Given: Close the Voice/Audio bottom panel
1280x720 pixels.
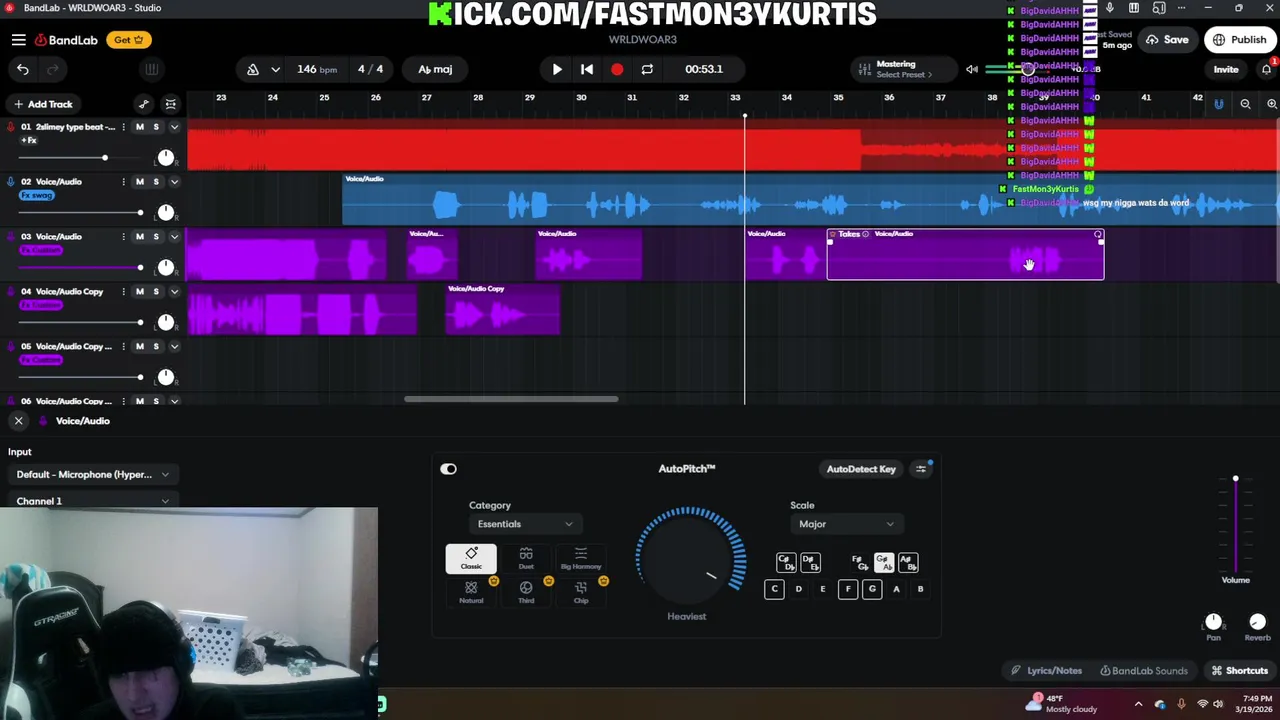Looking at the screenshot, I should 18,421.
